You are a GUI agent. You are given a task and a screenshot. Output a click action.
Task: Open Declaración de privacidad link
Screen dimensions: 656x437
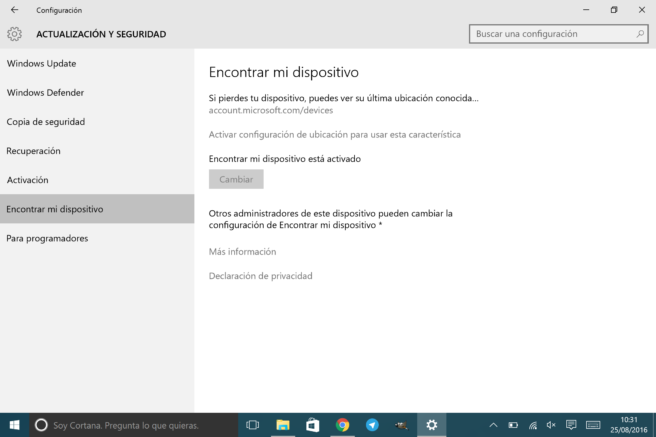[x=260, y=276]
